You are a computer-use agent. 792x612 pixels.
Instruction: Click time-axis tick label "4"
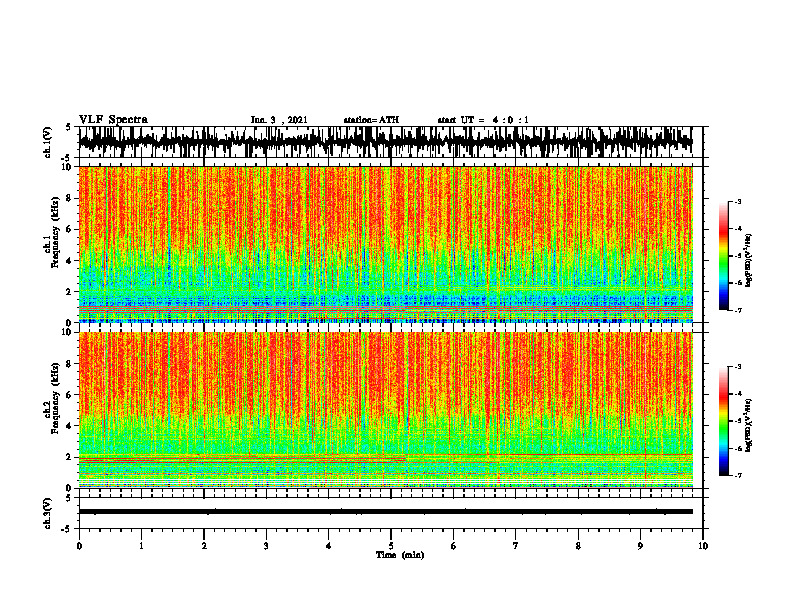click(329, 546)
